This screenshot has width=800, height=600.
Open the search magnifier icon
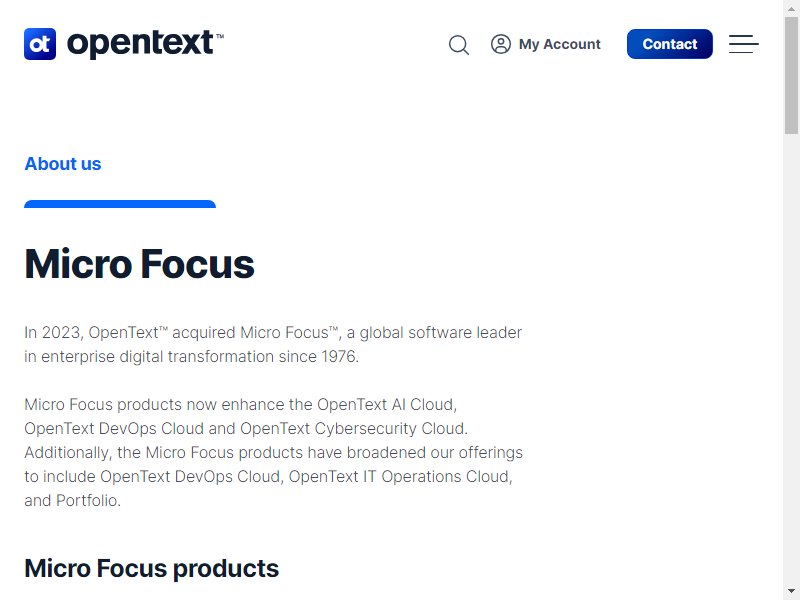pos(459,45)
